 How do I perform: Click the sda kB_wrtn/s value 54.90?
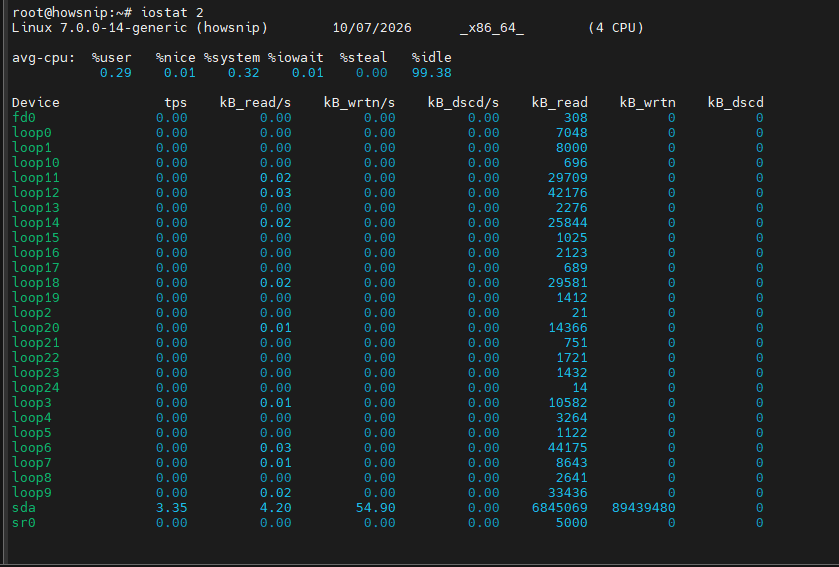[x=376, y=507]
